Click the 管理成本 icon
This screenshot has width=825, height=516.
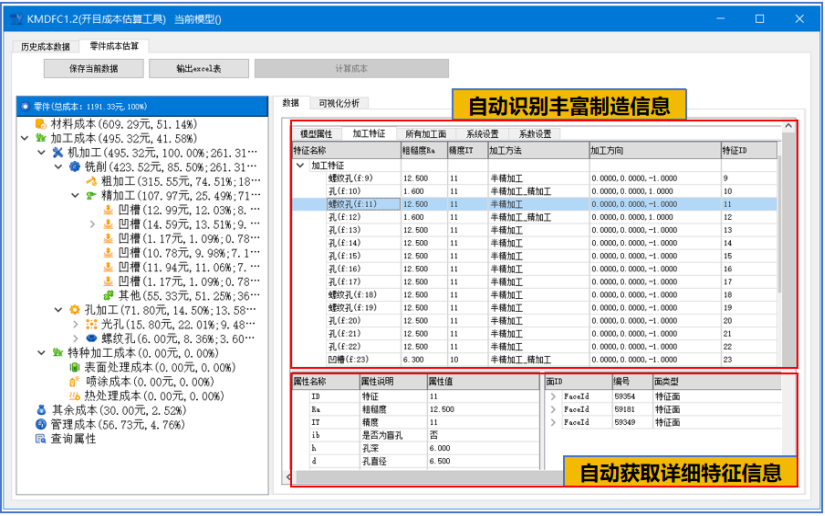(41, 424)
